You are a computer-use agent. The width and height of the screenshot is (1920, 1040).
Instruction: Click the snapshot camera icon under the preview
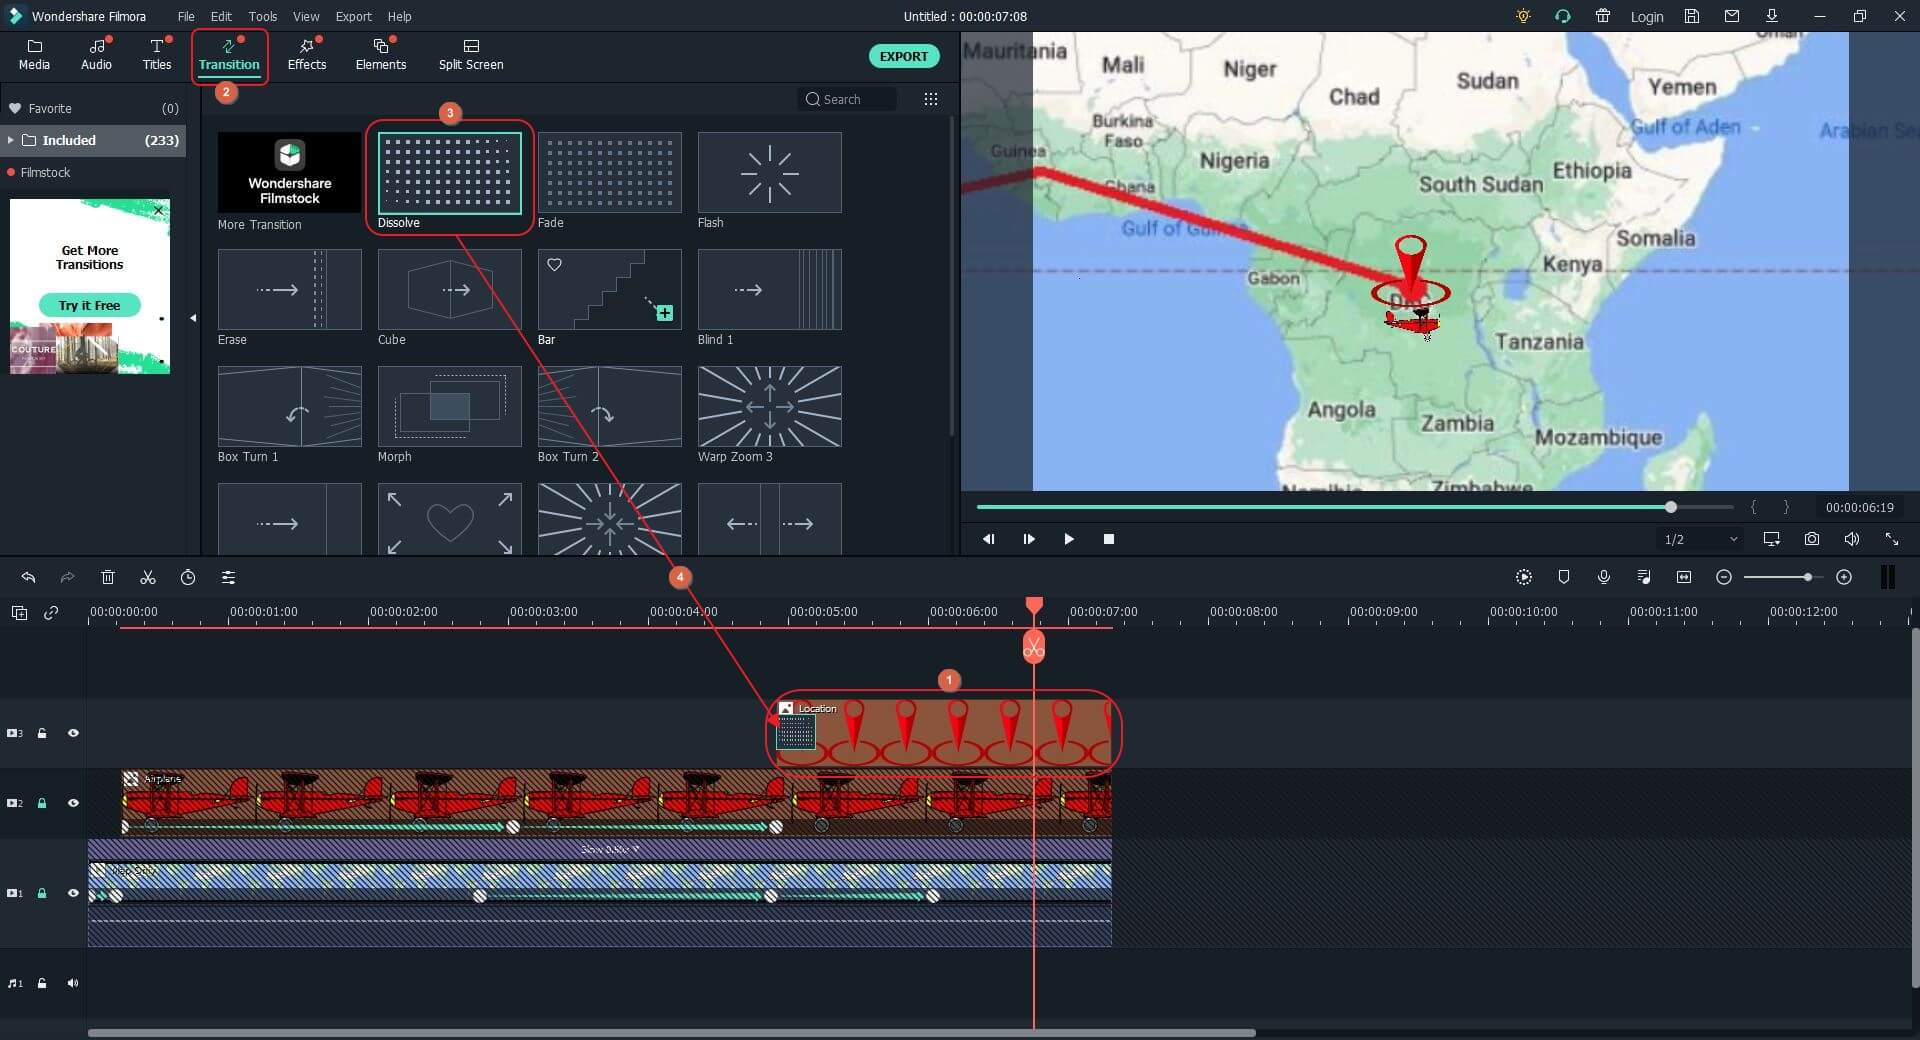(1811, 539)
